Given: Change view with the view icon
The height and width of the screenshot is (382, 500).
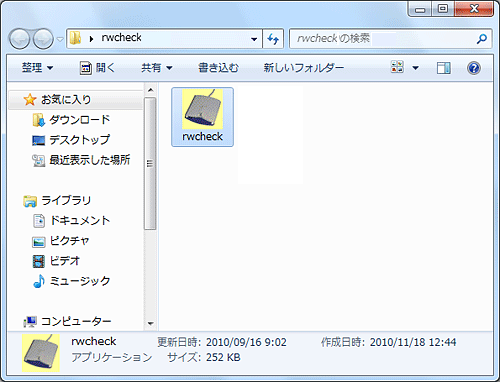Looking at the screenshot, I should coord(397,67).
